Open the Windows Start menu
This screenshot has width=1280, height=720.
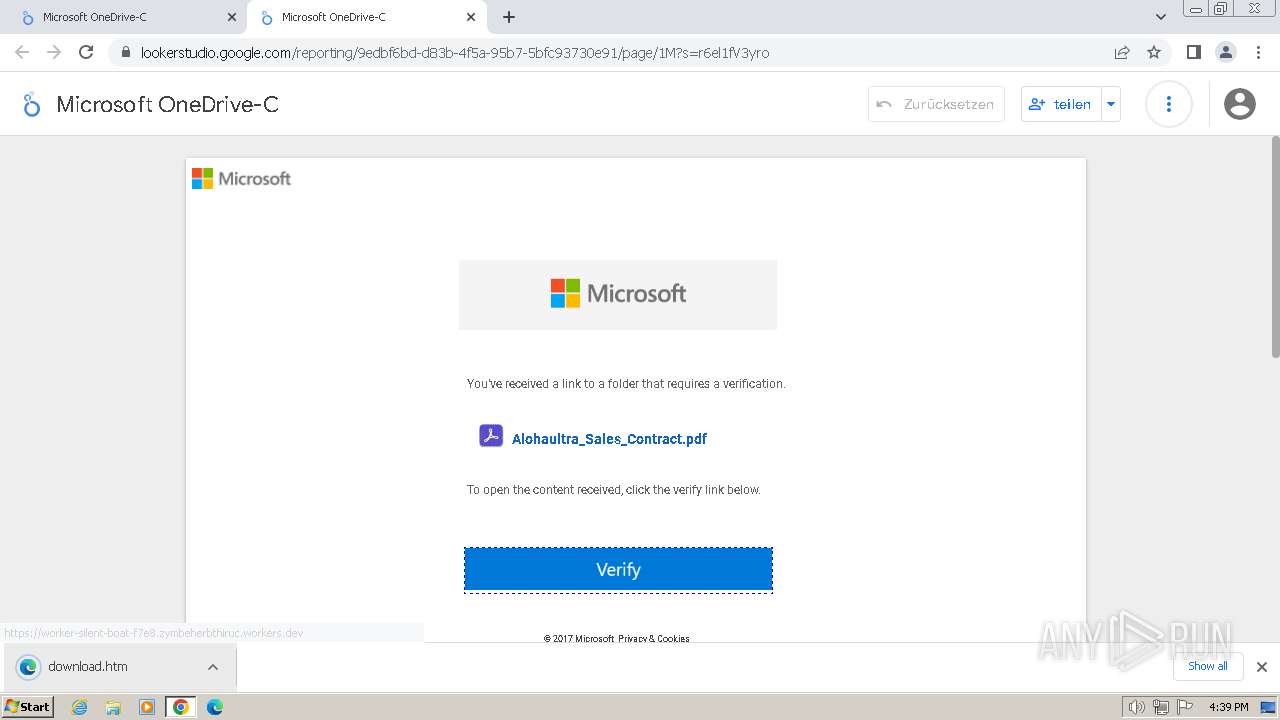[27, 707]
